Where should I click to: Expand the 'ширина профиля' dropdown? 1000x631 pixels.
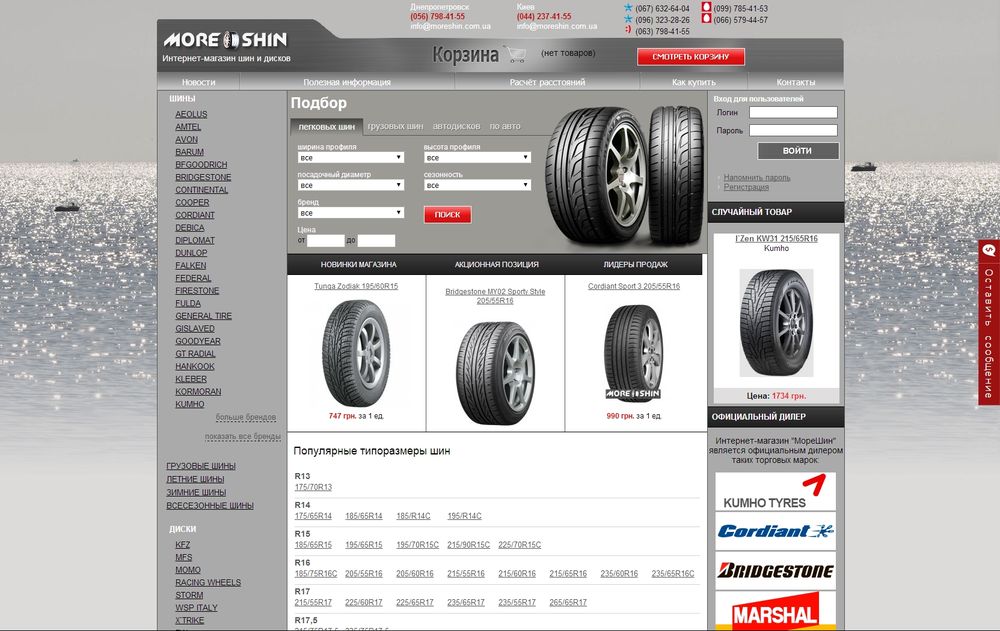tap(351, 158)
